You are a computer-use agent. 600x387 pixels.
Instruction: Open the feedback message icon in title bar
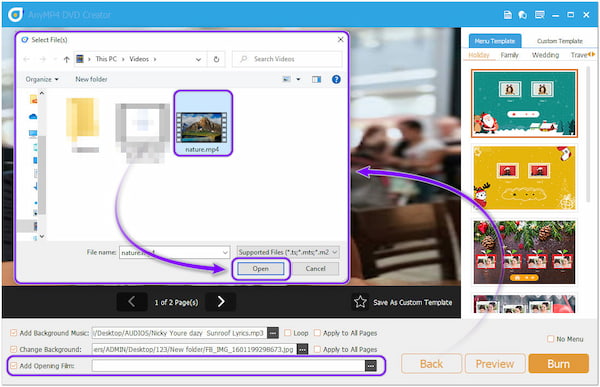540,15
